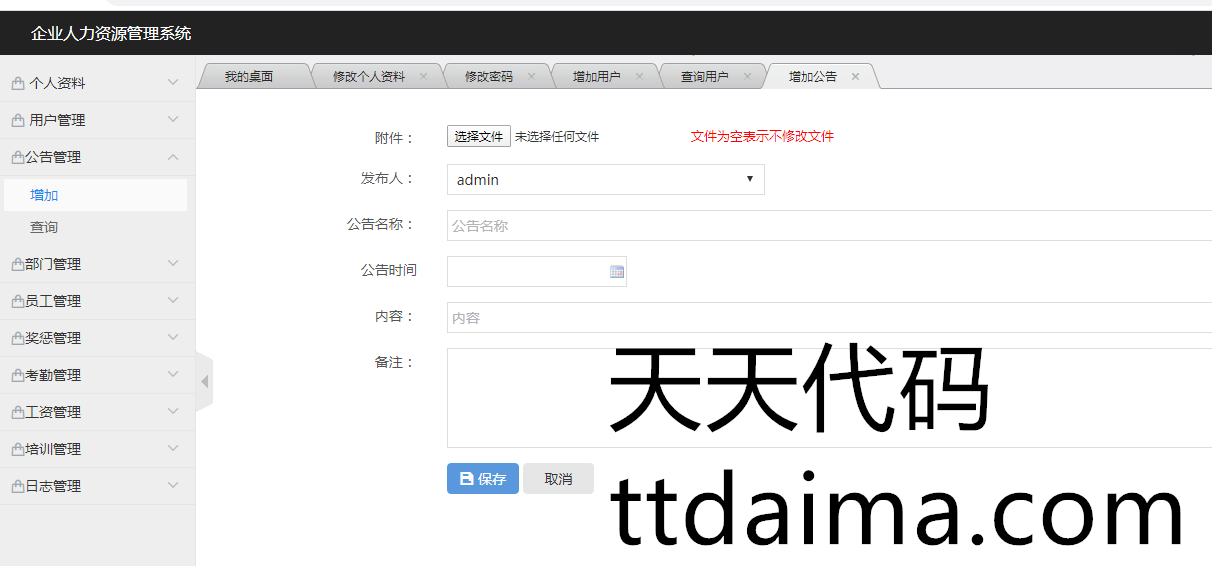Click the lock icon beside 个人资料
Image resolution: width=1212 pixels, height=566 pixels.
[x=18, y=84]
